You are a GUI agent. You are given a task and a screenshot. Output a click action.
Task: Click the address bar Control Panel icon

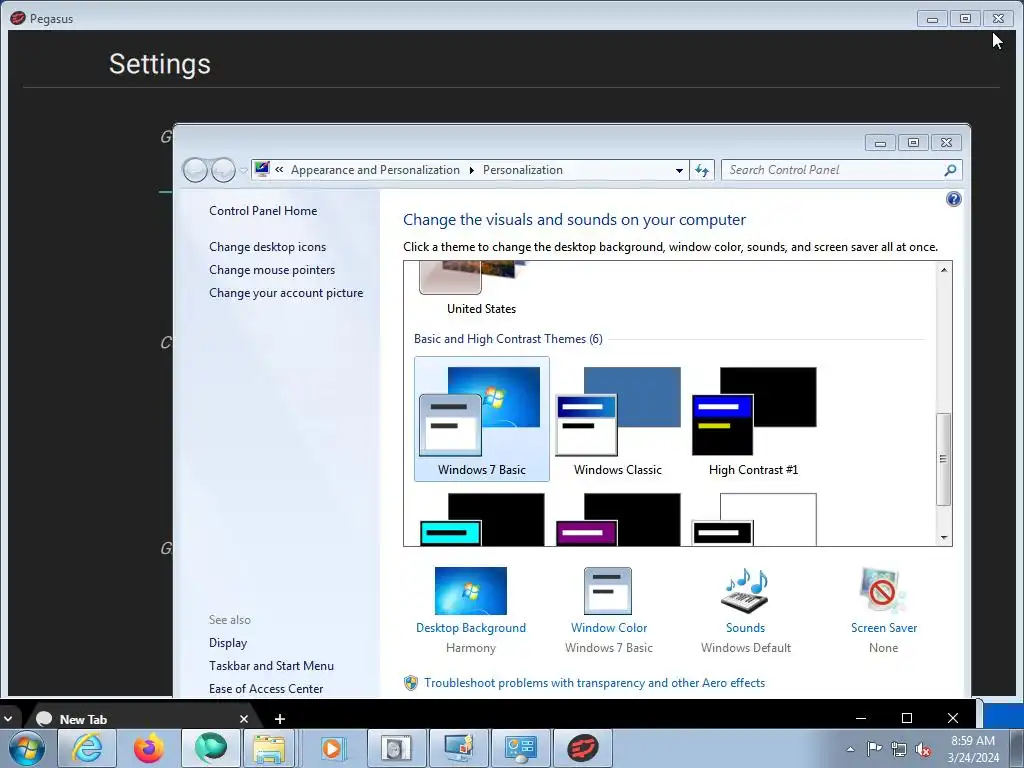[262, 169]
